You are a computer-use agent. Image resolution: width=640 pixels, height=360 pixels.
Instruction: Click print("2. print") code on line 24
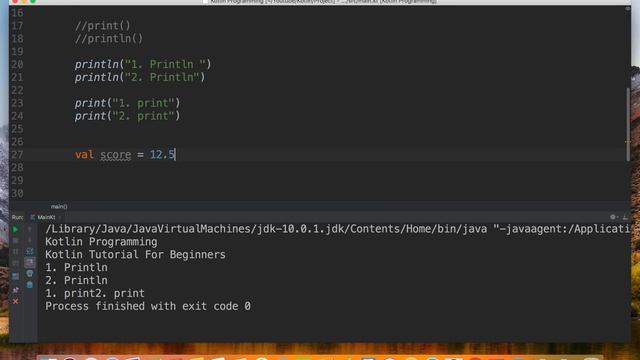pos(127,116)
